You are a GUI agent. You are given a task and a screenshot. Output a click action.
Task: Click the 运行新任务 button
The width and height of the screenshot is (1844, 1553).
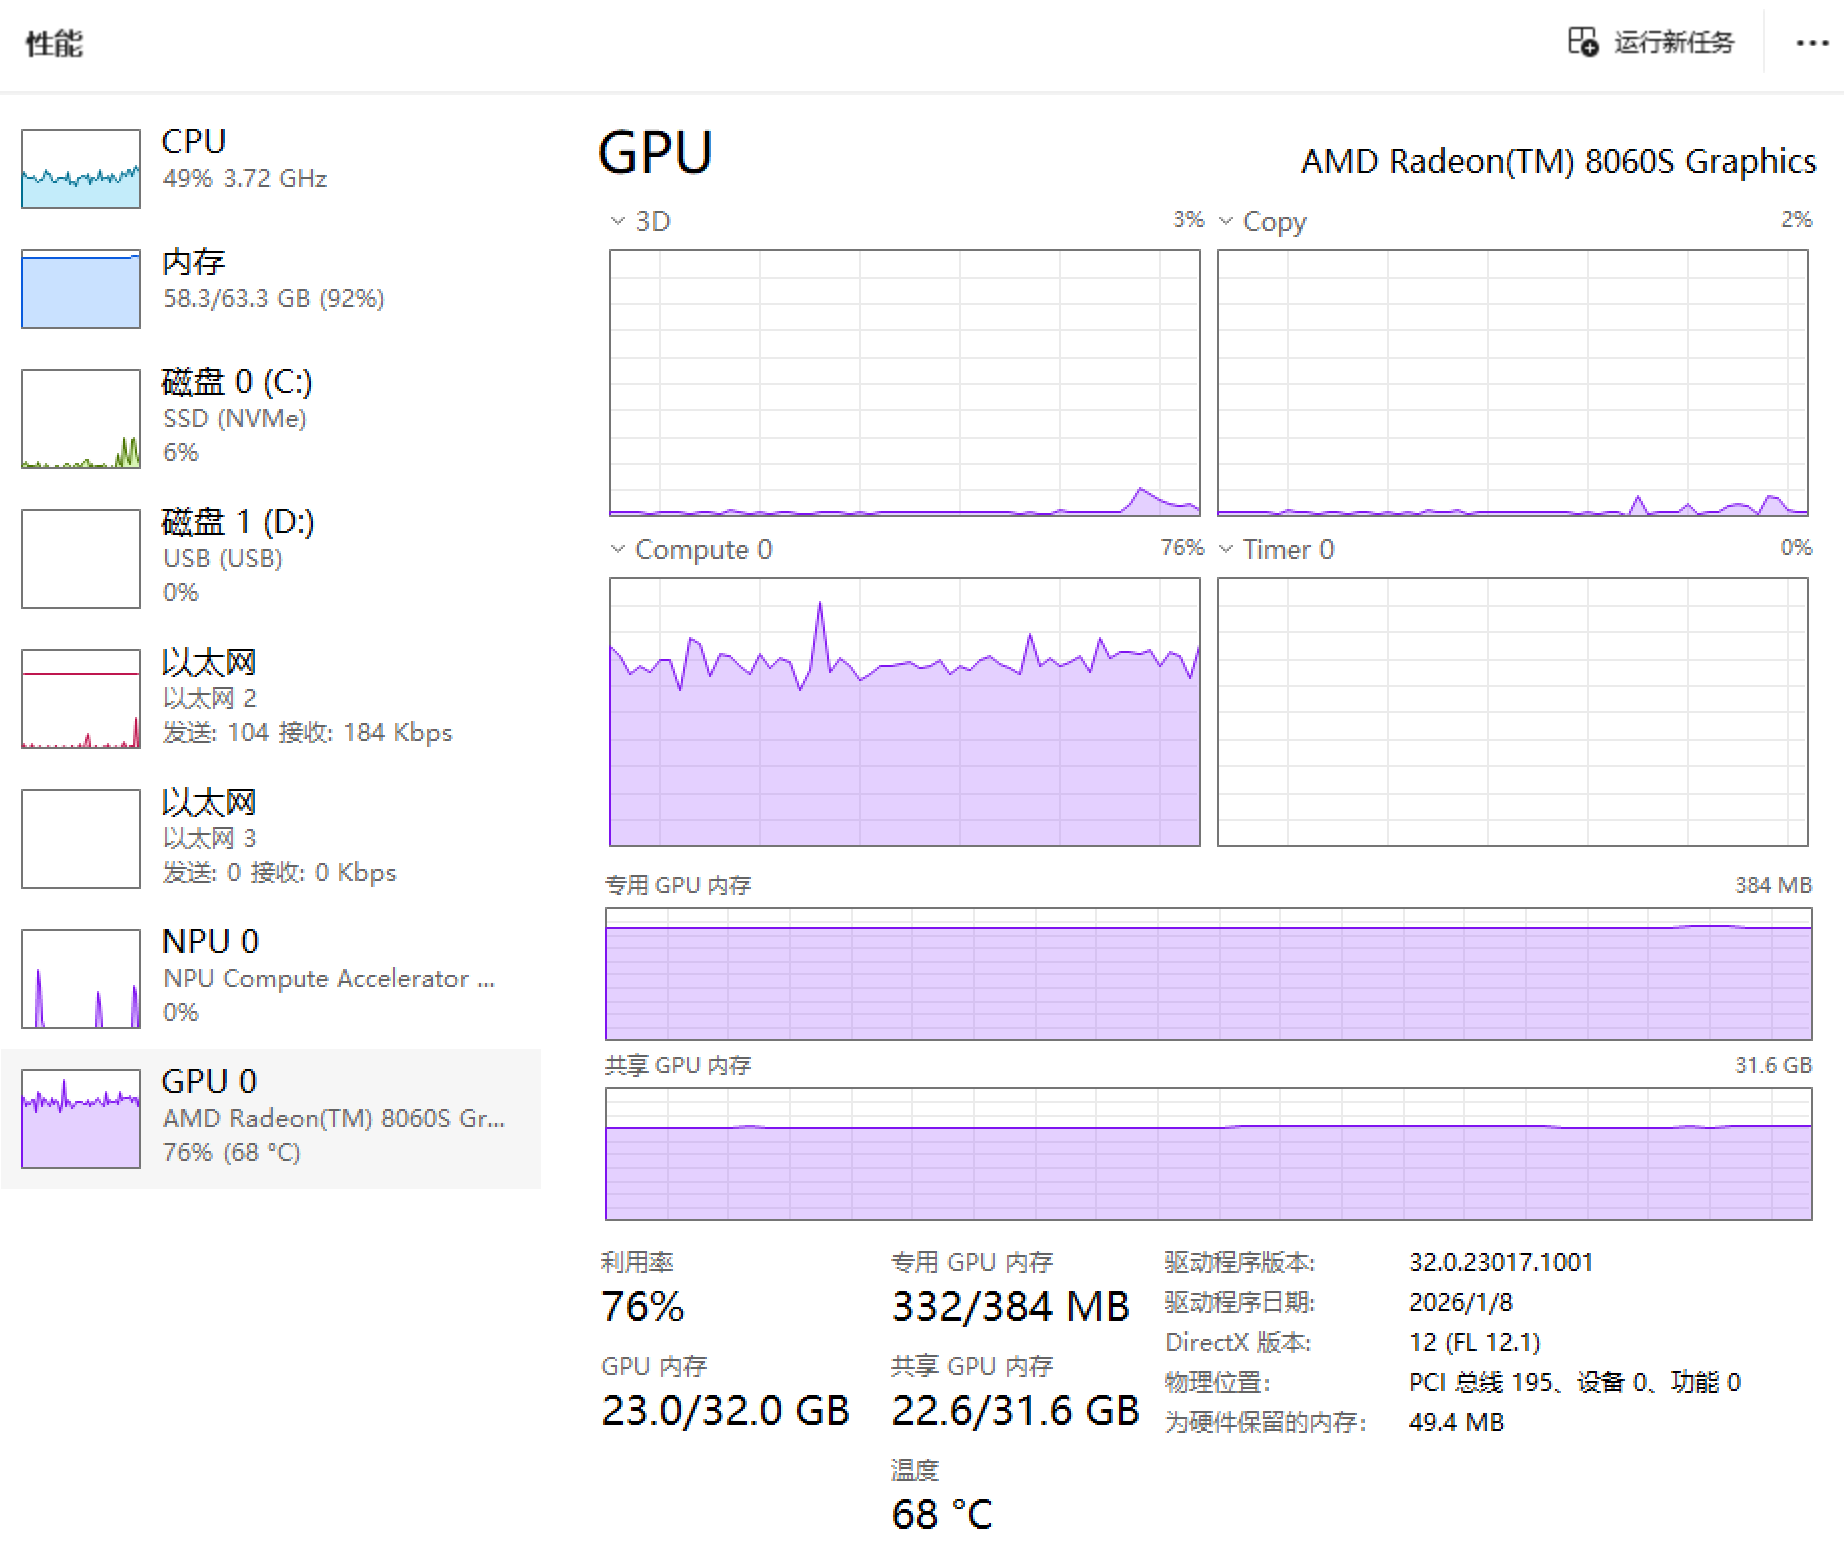(1675, 42)
